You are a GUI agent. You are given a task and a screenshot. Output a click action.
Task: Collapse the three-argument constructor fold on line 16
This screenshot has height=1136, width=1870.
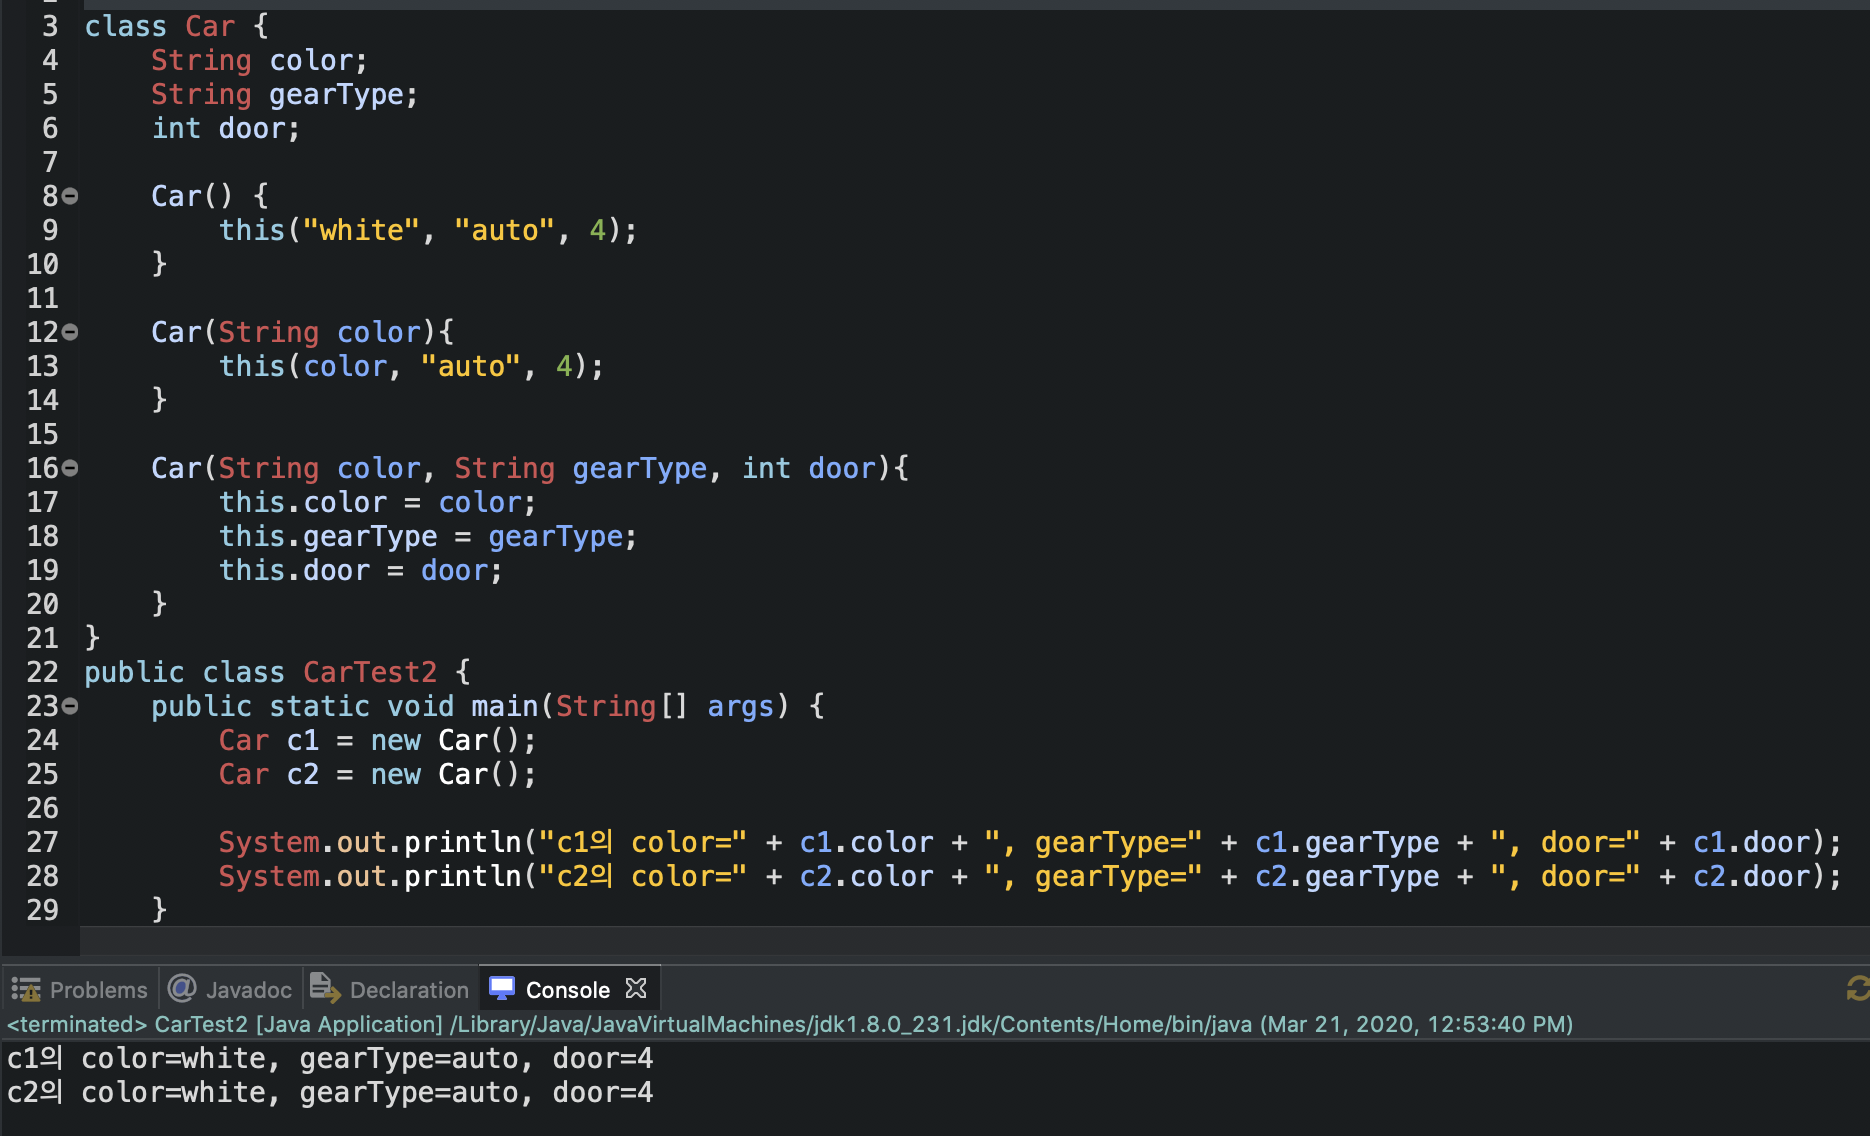tap(70, 469)
